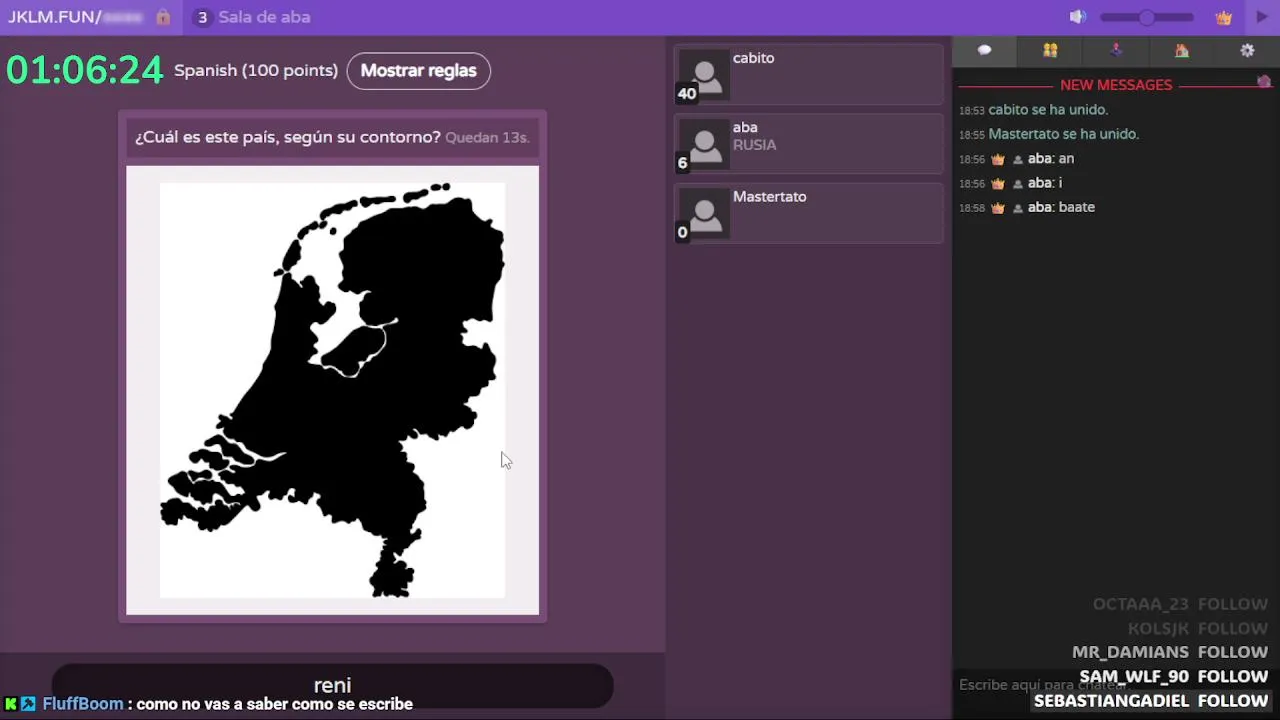Click the "MR_DAMIANS FOLLOW" alert
Viewport: 1280px width, 720px height.
pyautogui.click(x=1170, y=652)
